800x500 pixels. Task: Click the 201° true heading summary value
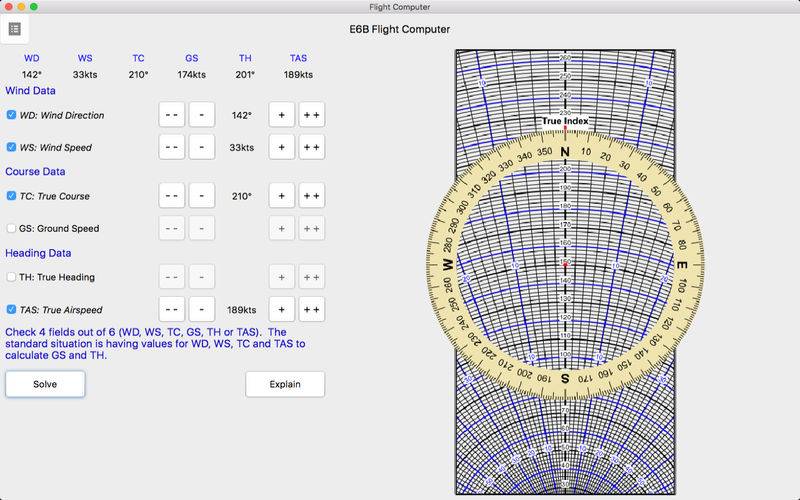tap(245, 74)
